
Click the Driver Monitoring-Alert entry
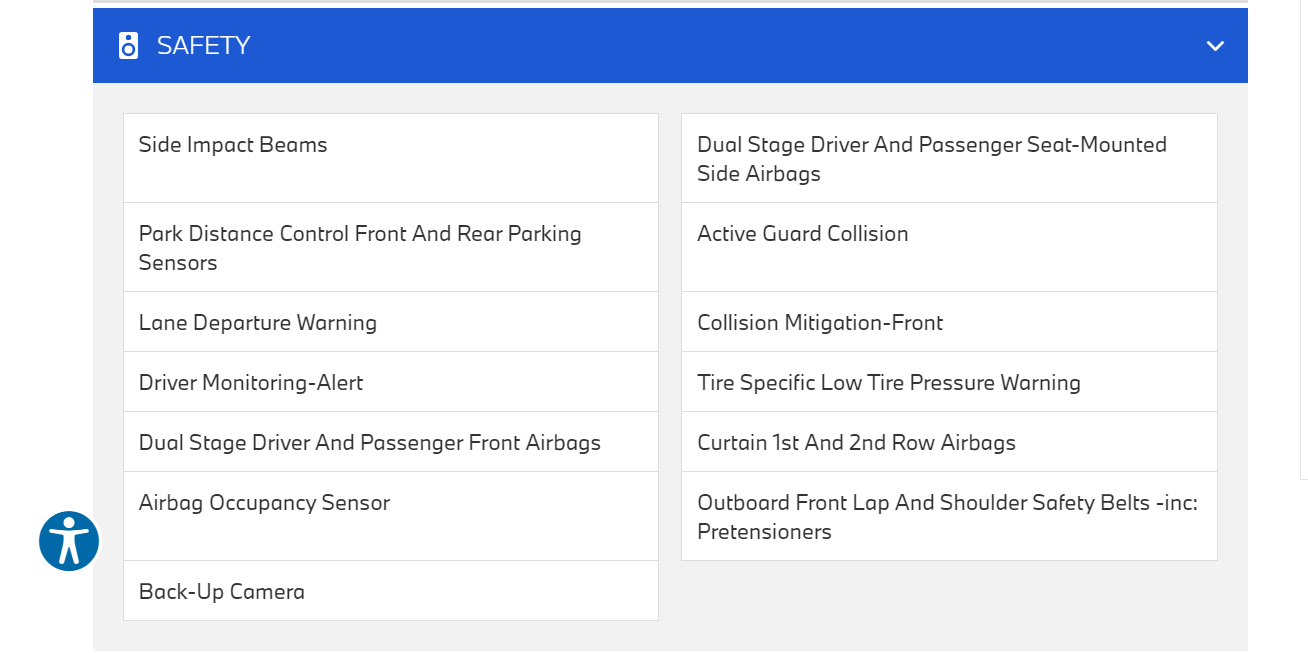point(251,383)
